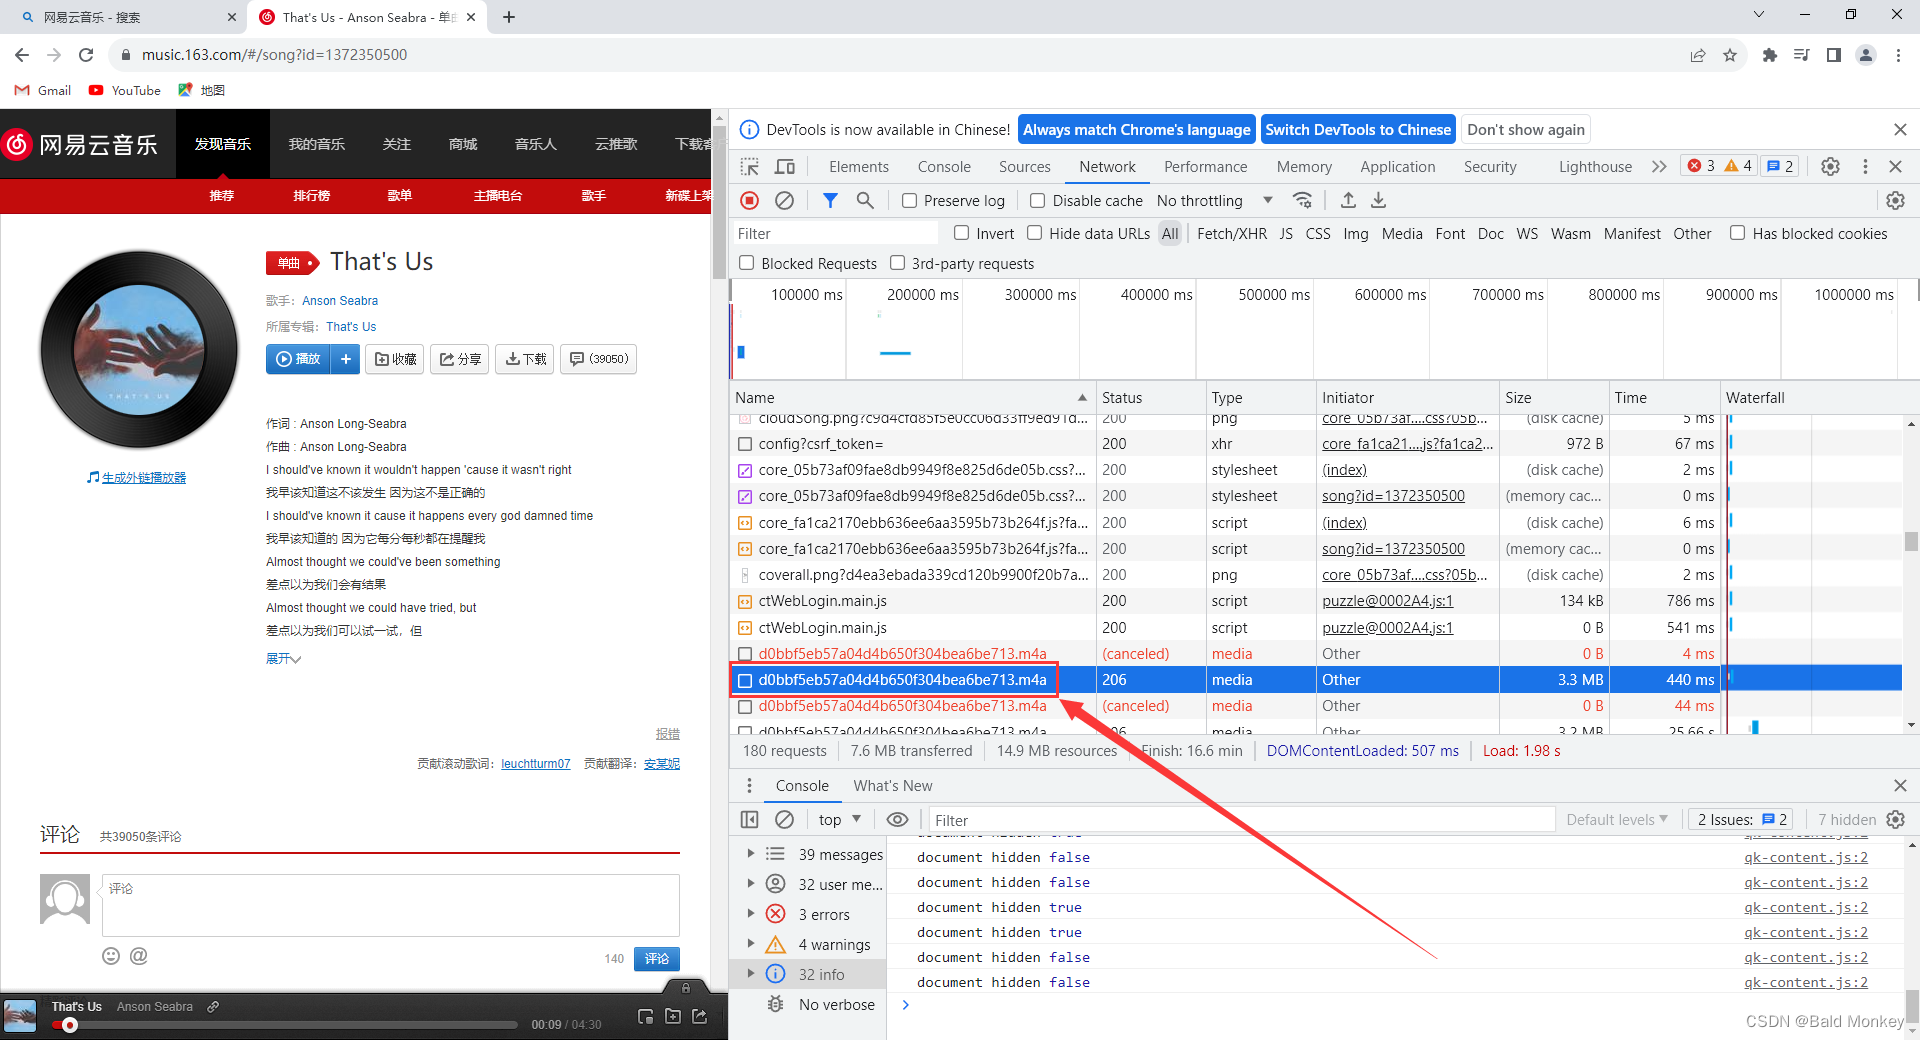Check Hide data URLs option

pos(1035,233)
